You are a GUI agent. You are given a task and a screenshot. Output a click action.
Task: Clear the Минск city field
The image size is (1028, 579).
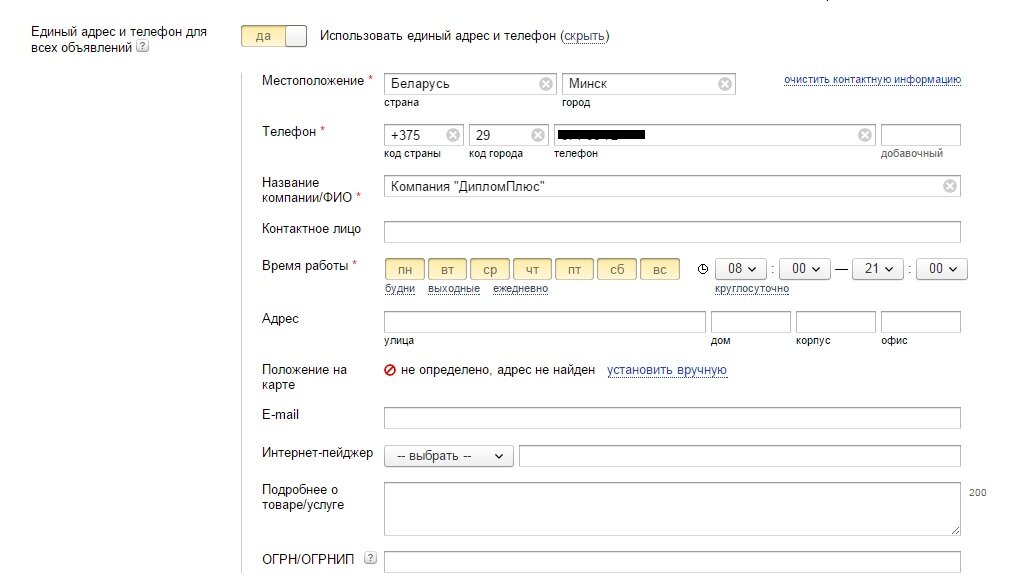click(723, 83)
